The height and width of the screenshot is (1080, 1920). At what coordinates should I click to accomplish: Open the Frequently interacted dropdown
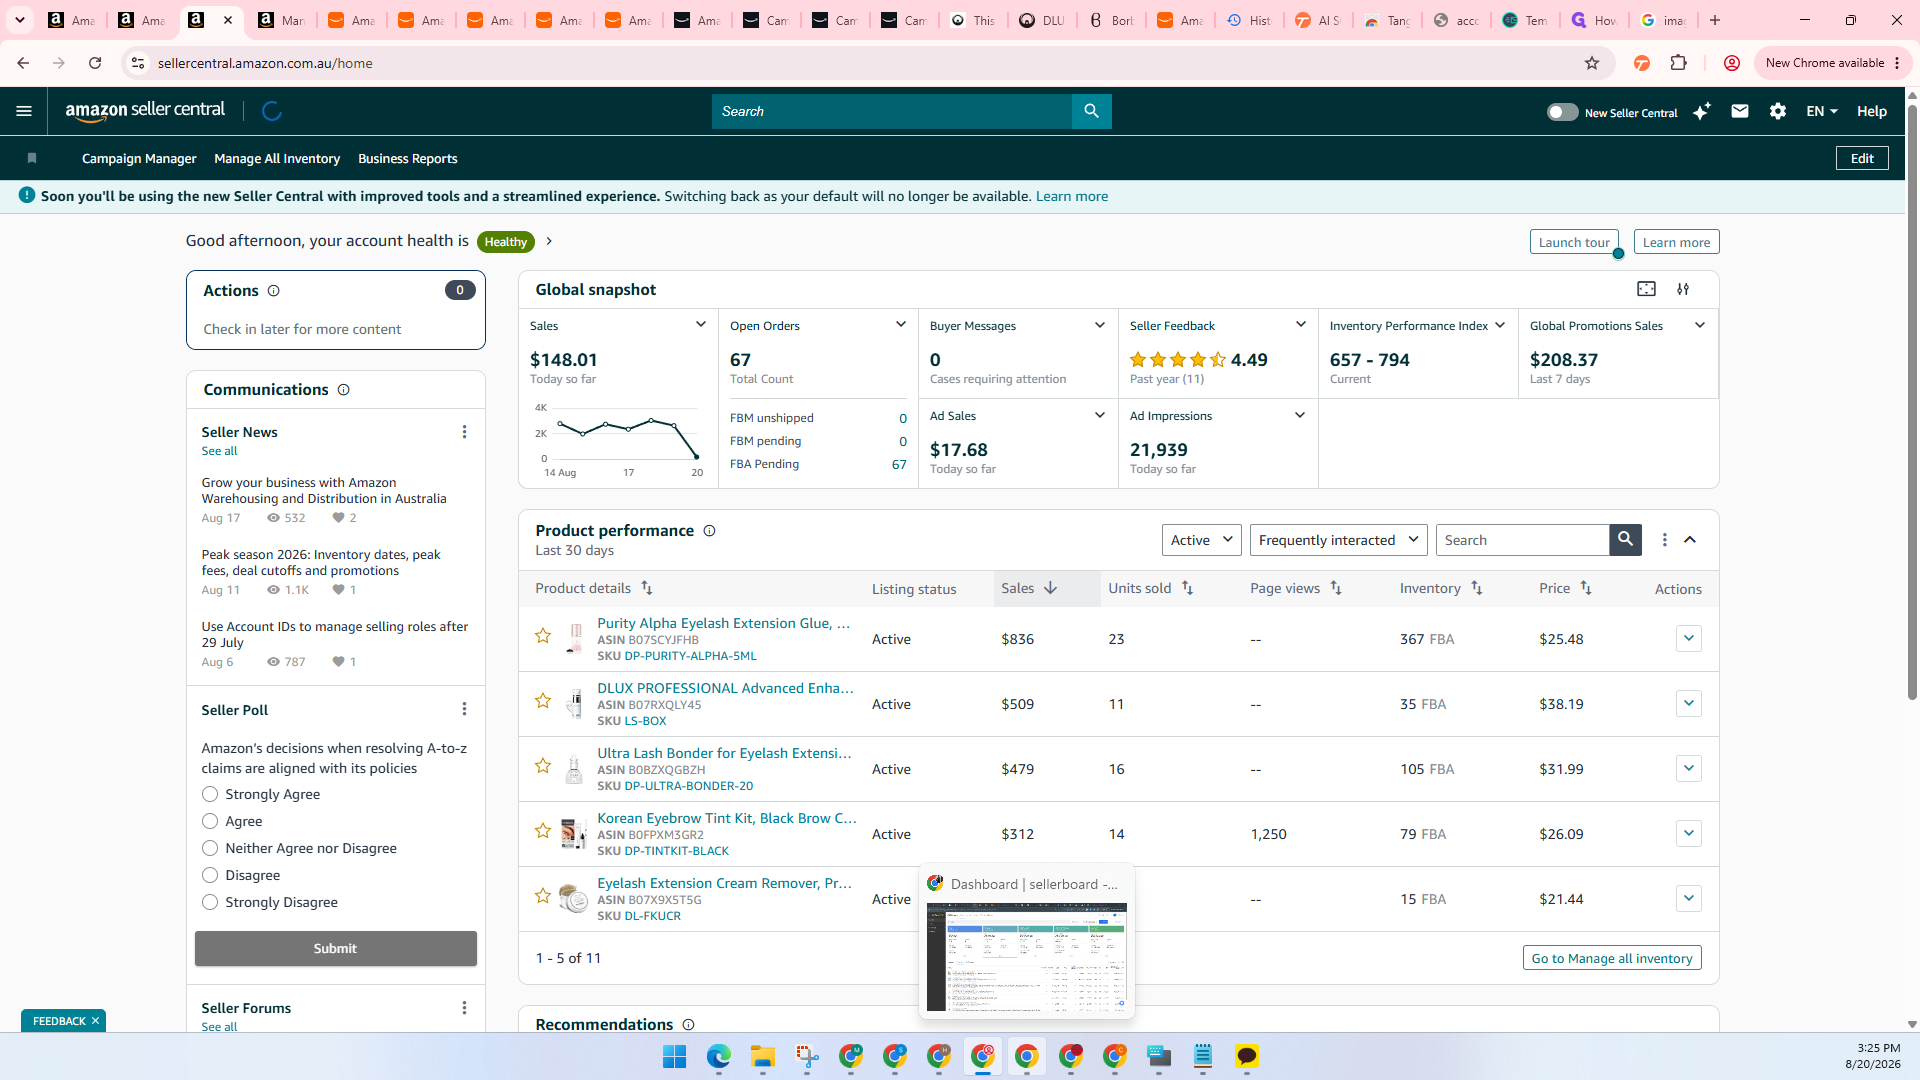(1338, 540)
